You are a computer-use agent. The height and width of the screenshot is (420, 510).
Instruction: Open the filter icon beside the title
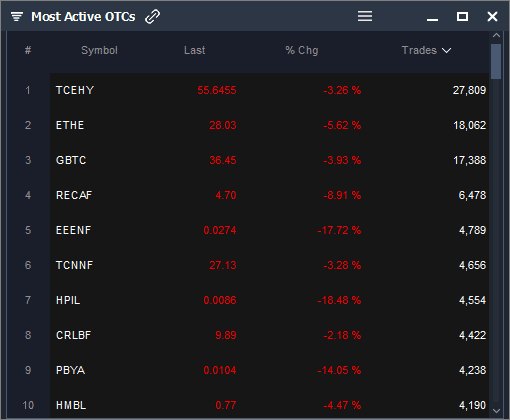pos(17,16)
